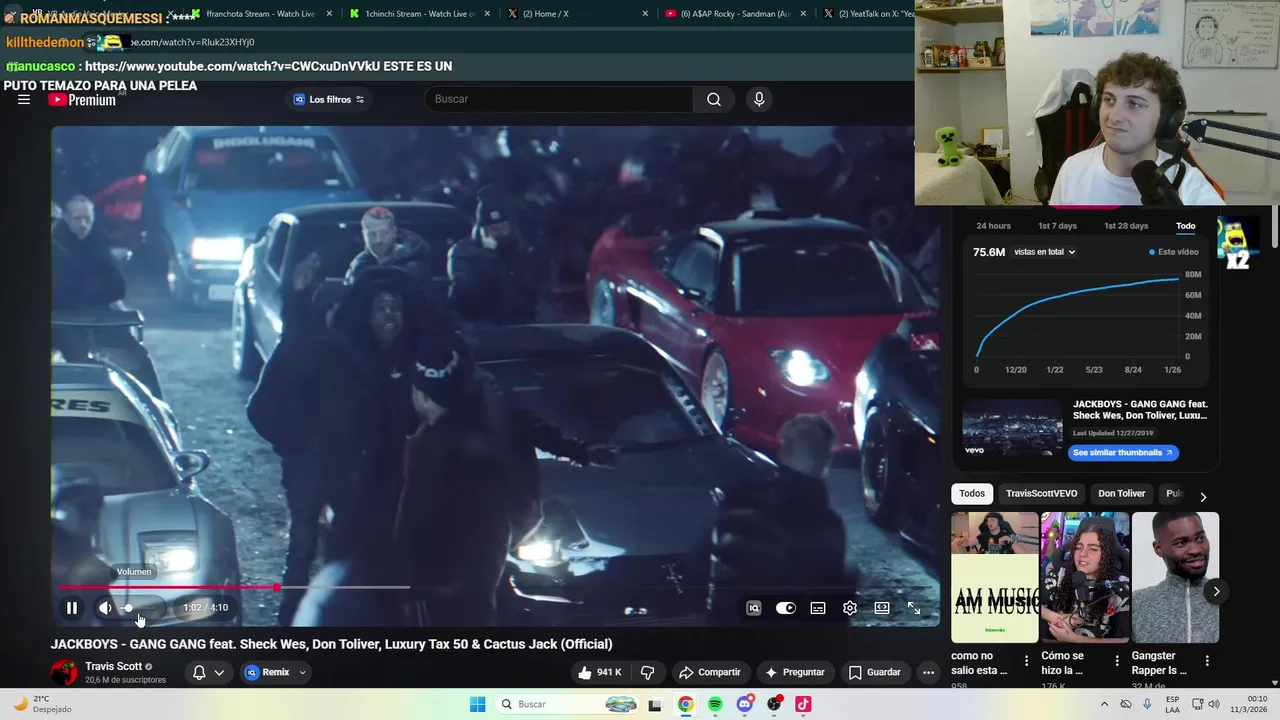Click See similar thumbnails button
Viewport: 1280px width, 720px height.
coord(1122,452)
